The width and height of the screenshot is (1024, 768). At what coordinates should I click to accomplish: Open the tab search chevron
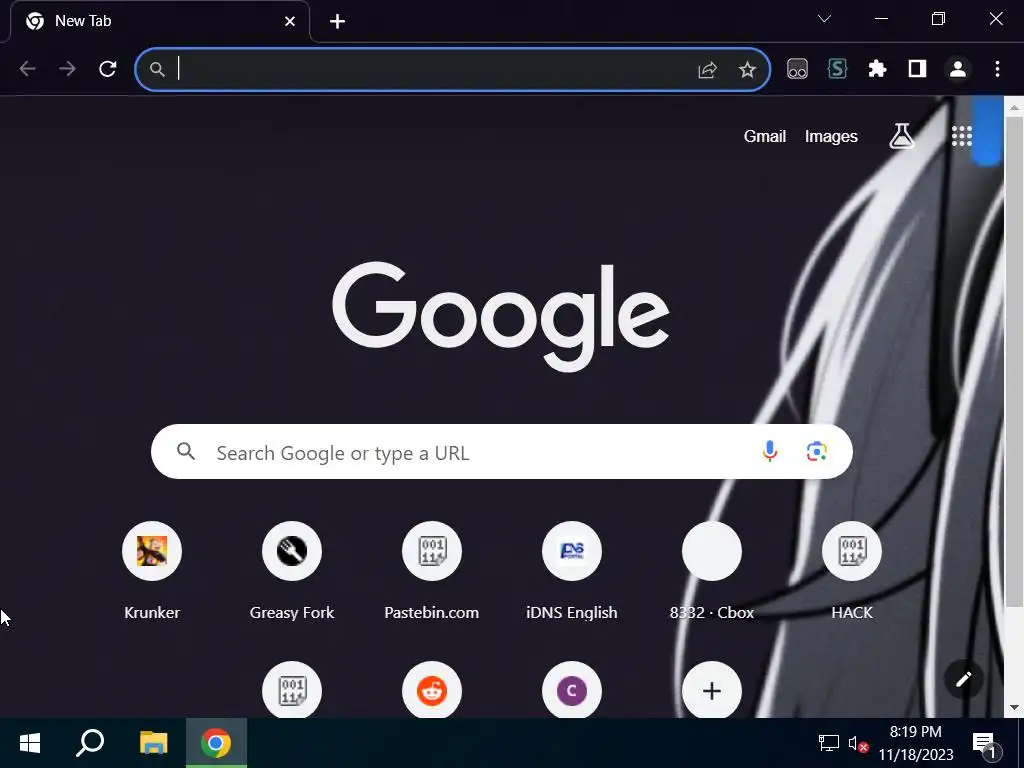pos(824,19)
